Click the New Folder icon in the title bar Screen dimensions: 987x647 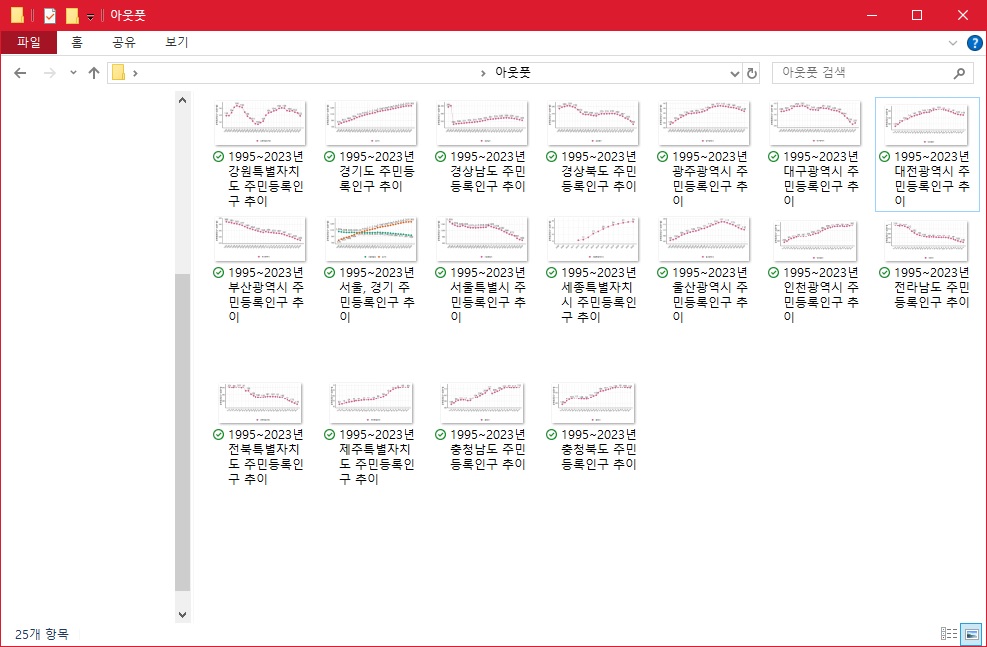[72, 16]
